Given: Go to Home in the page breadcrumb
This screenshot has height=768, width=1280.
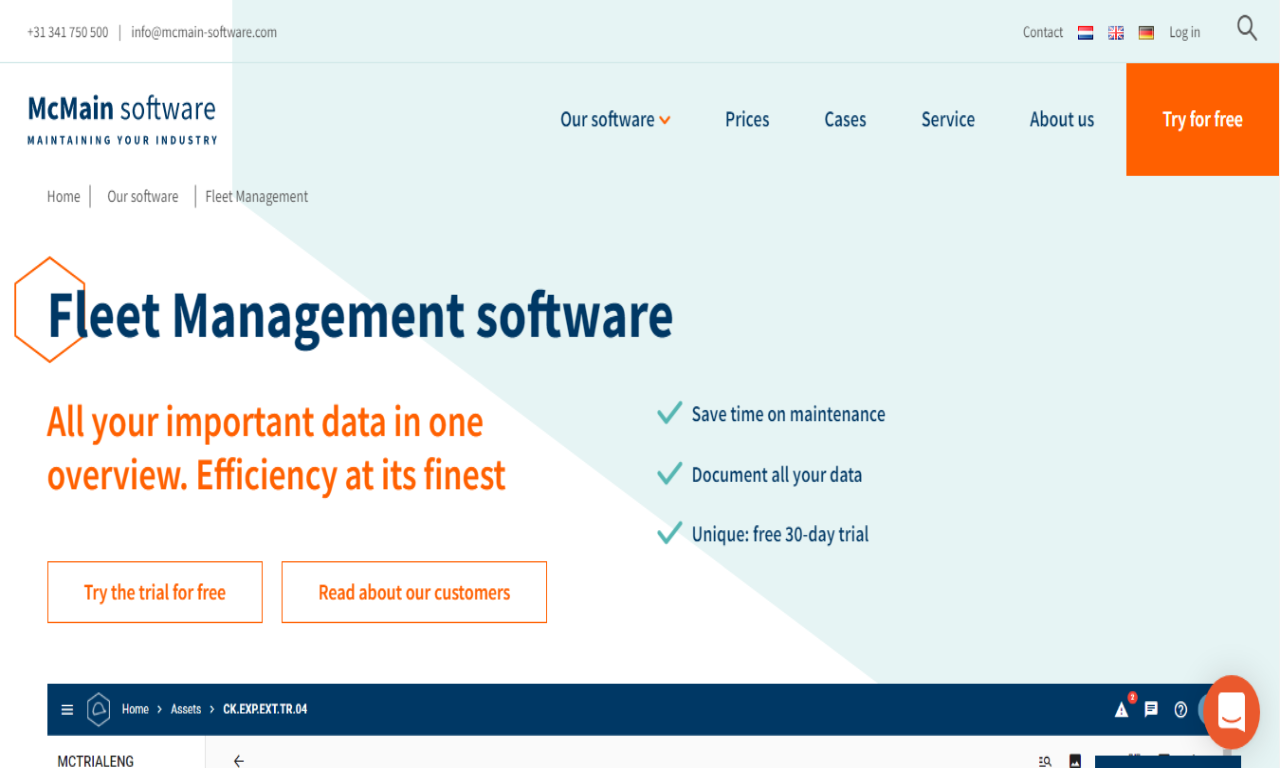Looking at the screenshot, I should click(x=63, y=197).
